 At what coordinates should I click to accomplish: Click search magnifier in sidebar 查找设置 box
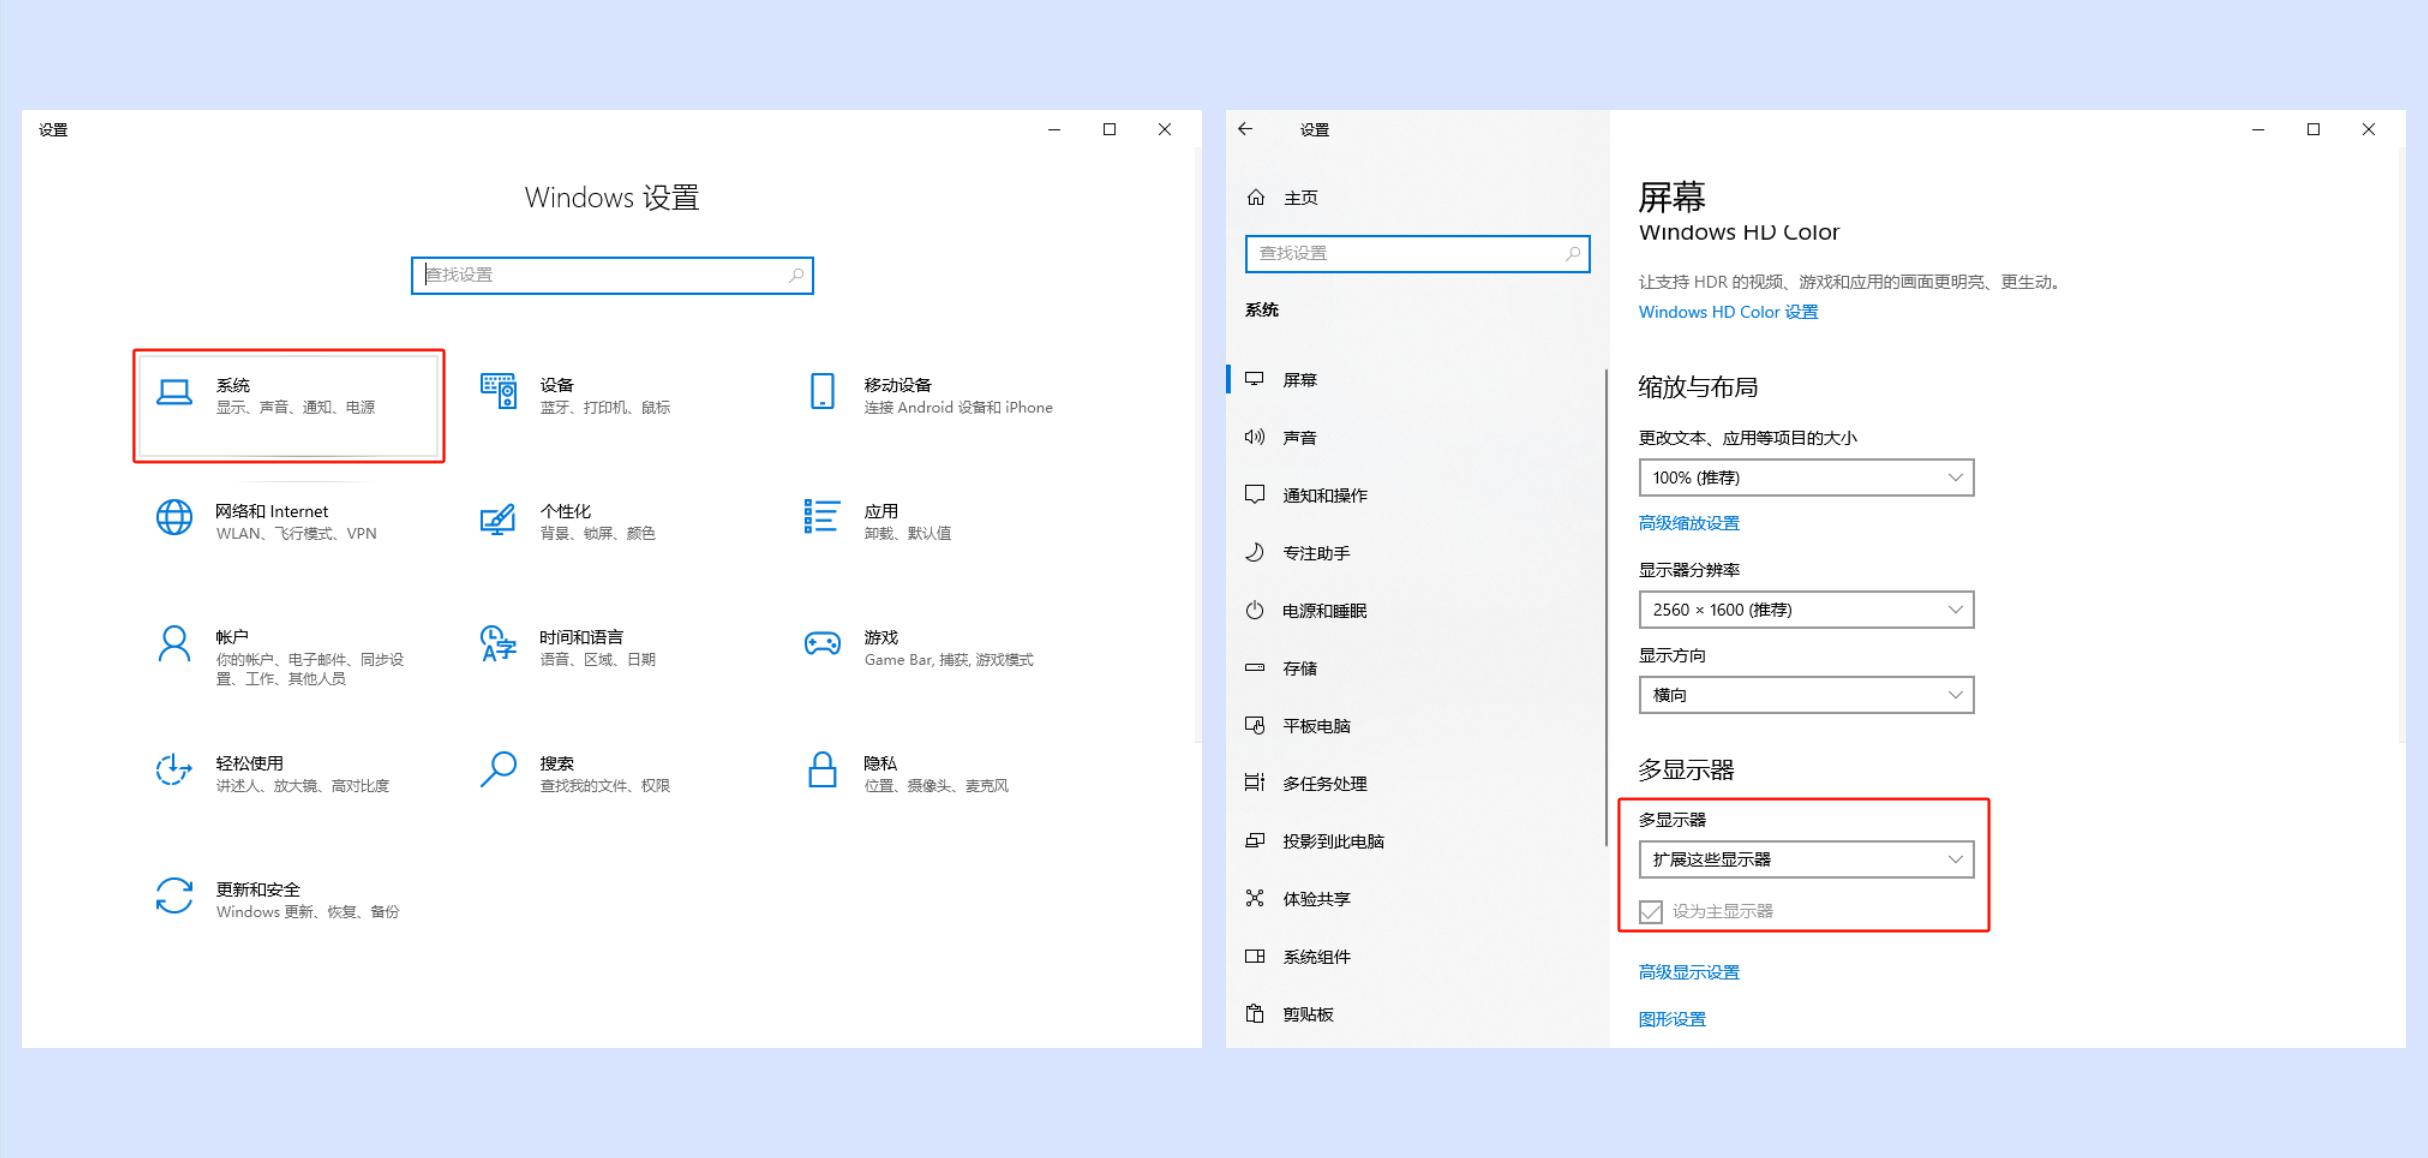point(1572,254)
